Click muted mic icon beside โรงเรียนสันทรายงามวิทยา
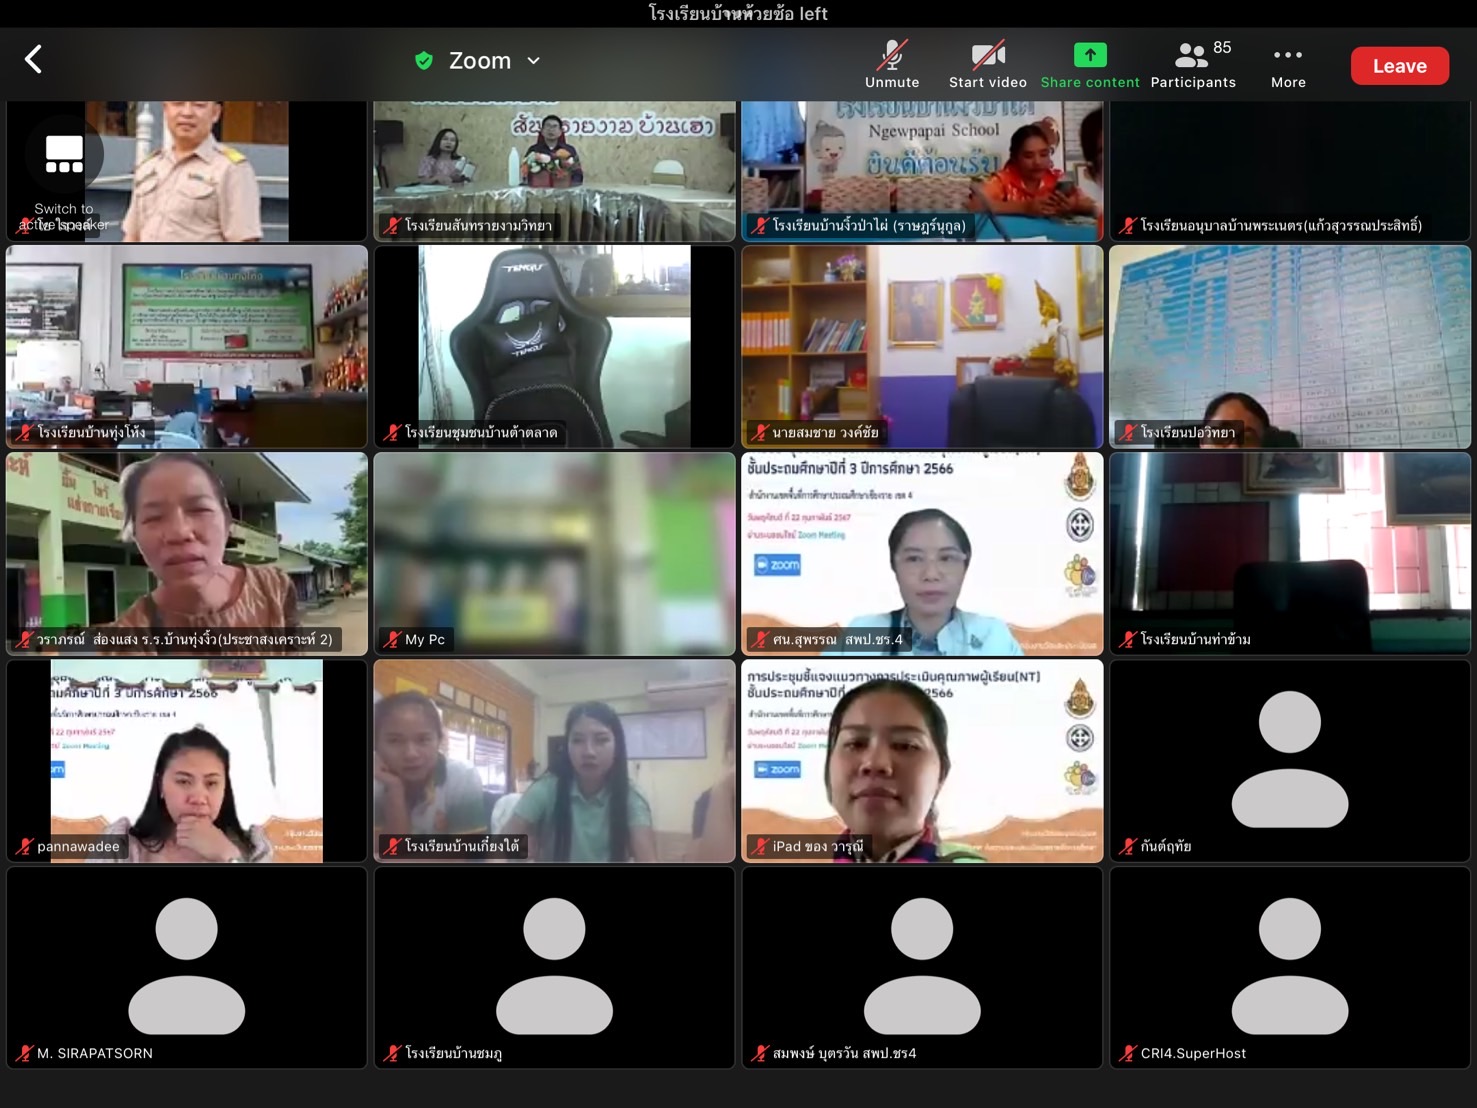This screenshot has height=1108, width=1477. point(393,225)
